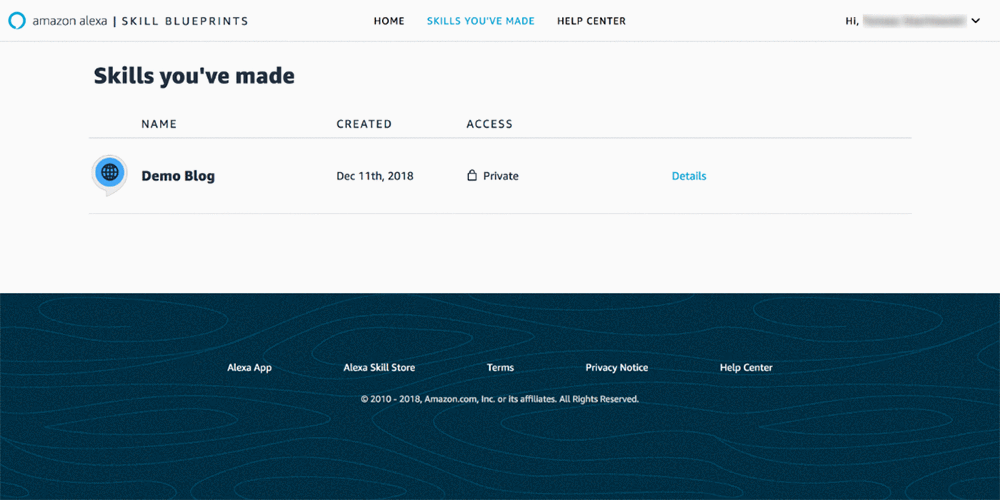The width and height of the screenshot is (1000, 500).
Task: Click the SKILL BLUEPRINTS header title
Action: [x=186, y=21]
